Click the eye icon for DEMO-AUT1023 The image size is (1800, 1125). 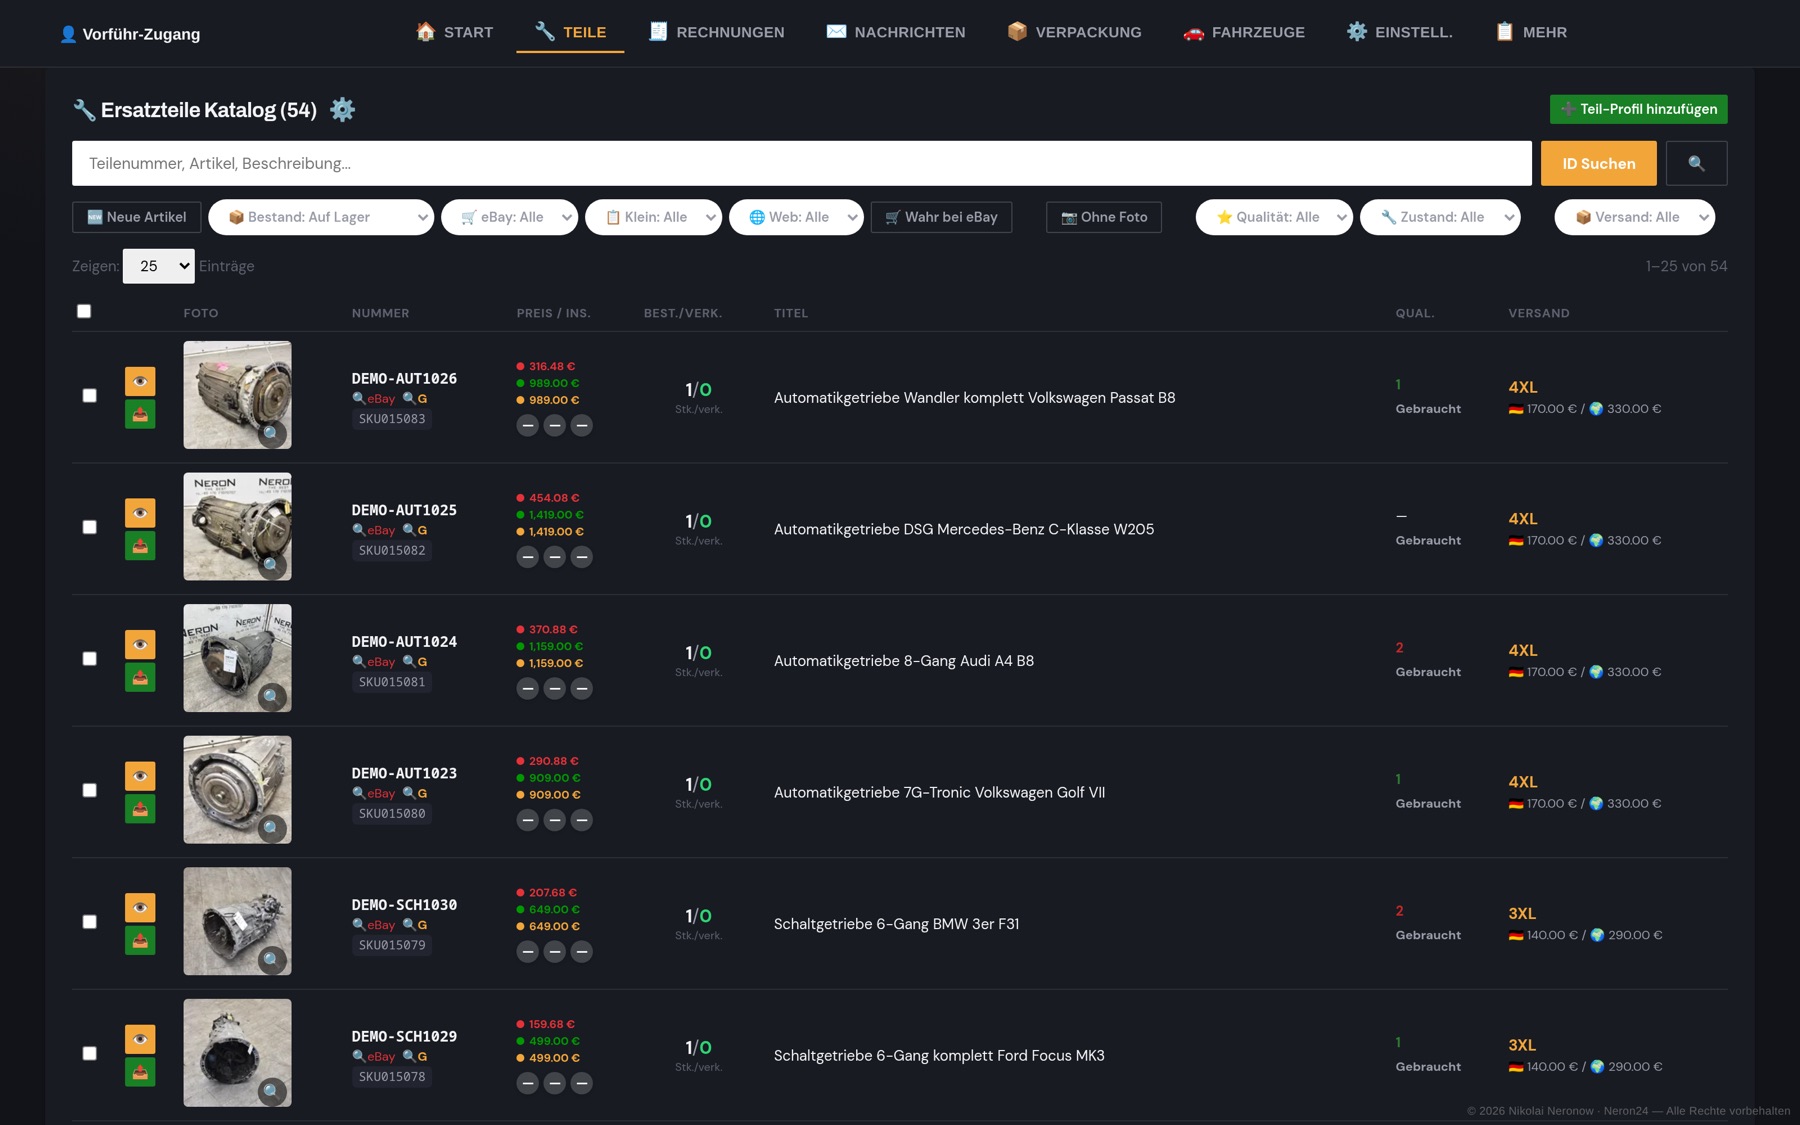pos(140,776)
